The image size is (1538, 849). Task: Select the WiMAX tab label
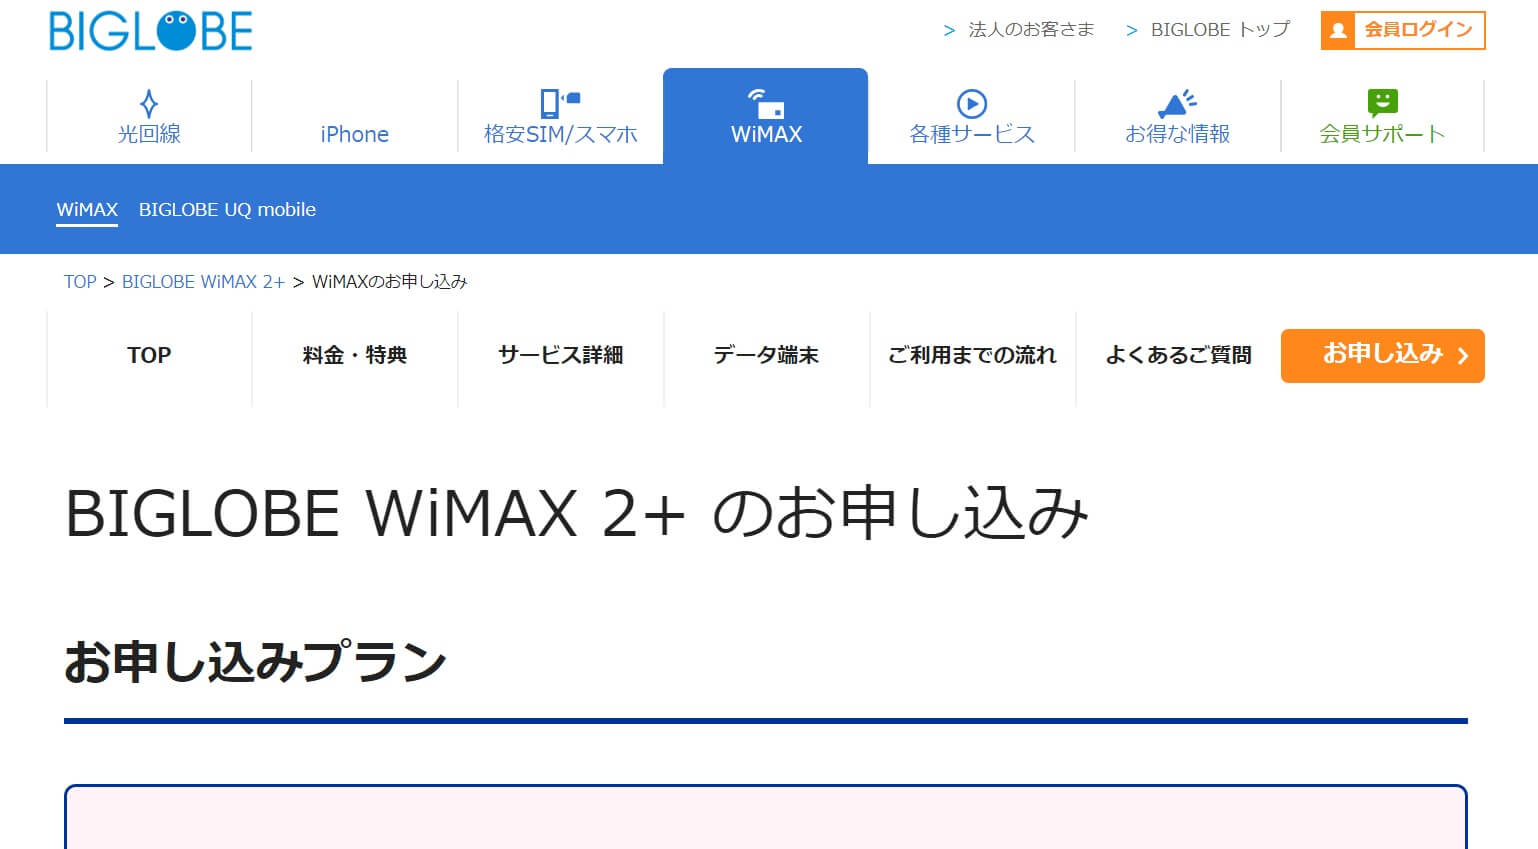(766, 134)
